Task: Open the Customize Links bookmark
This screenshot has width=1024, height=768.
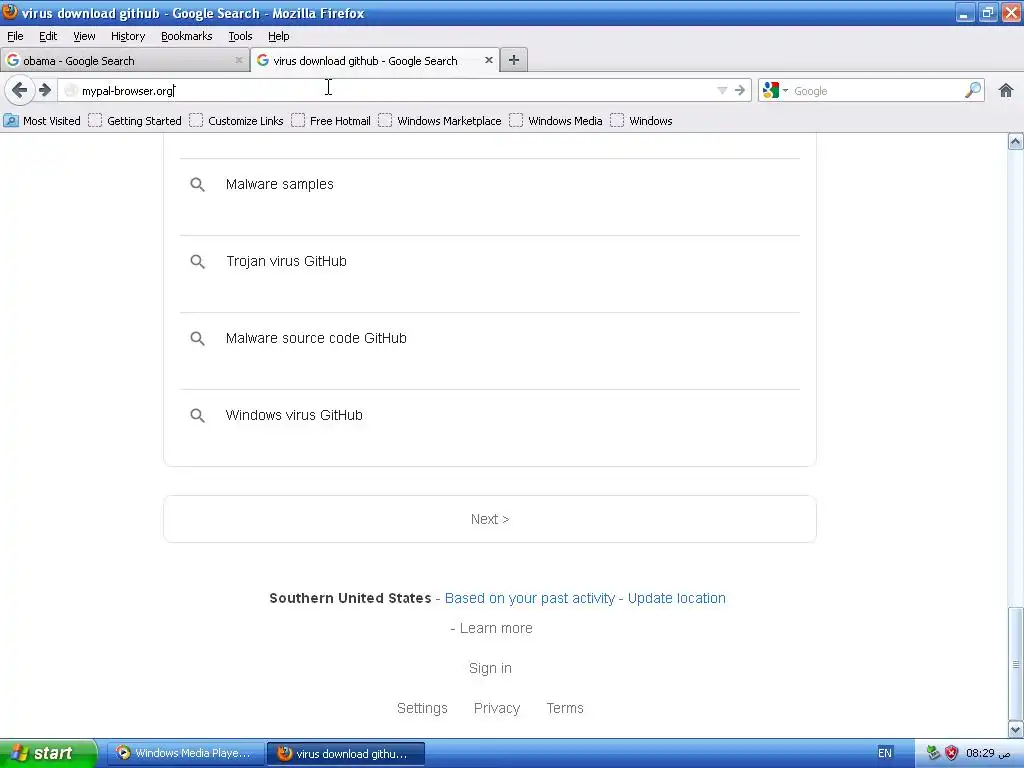Action: [236, 121]
